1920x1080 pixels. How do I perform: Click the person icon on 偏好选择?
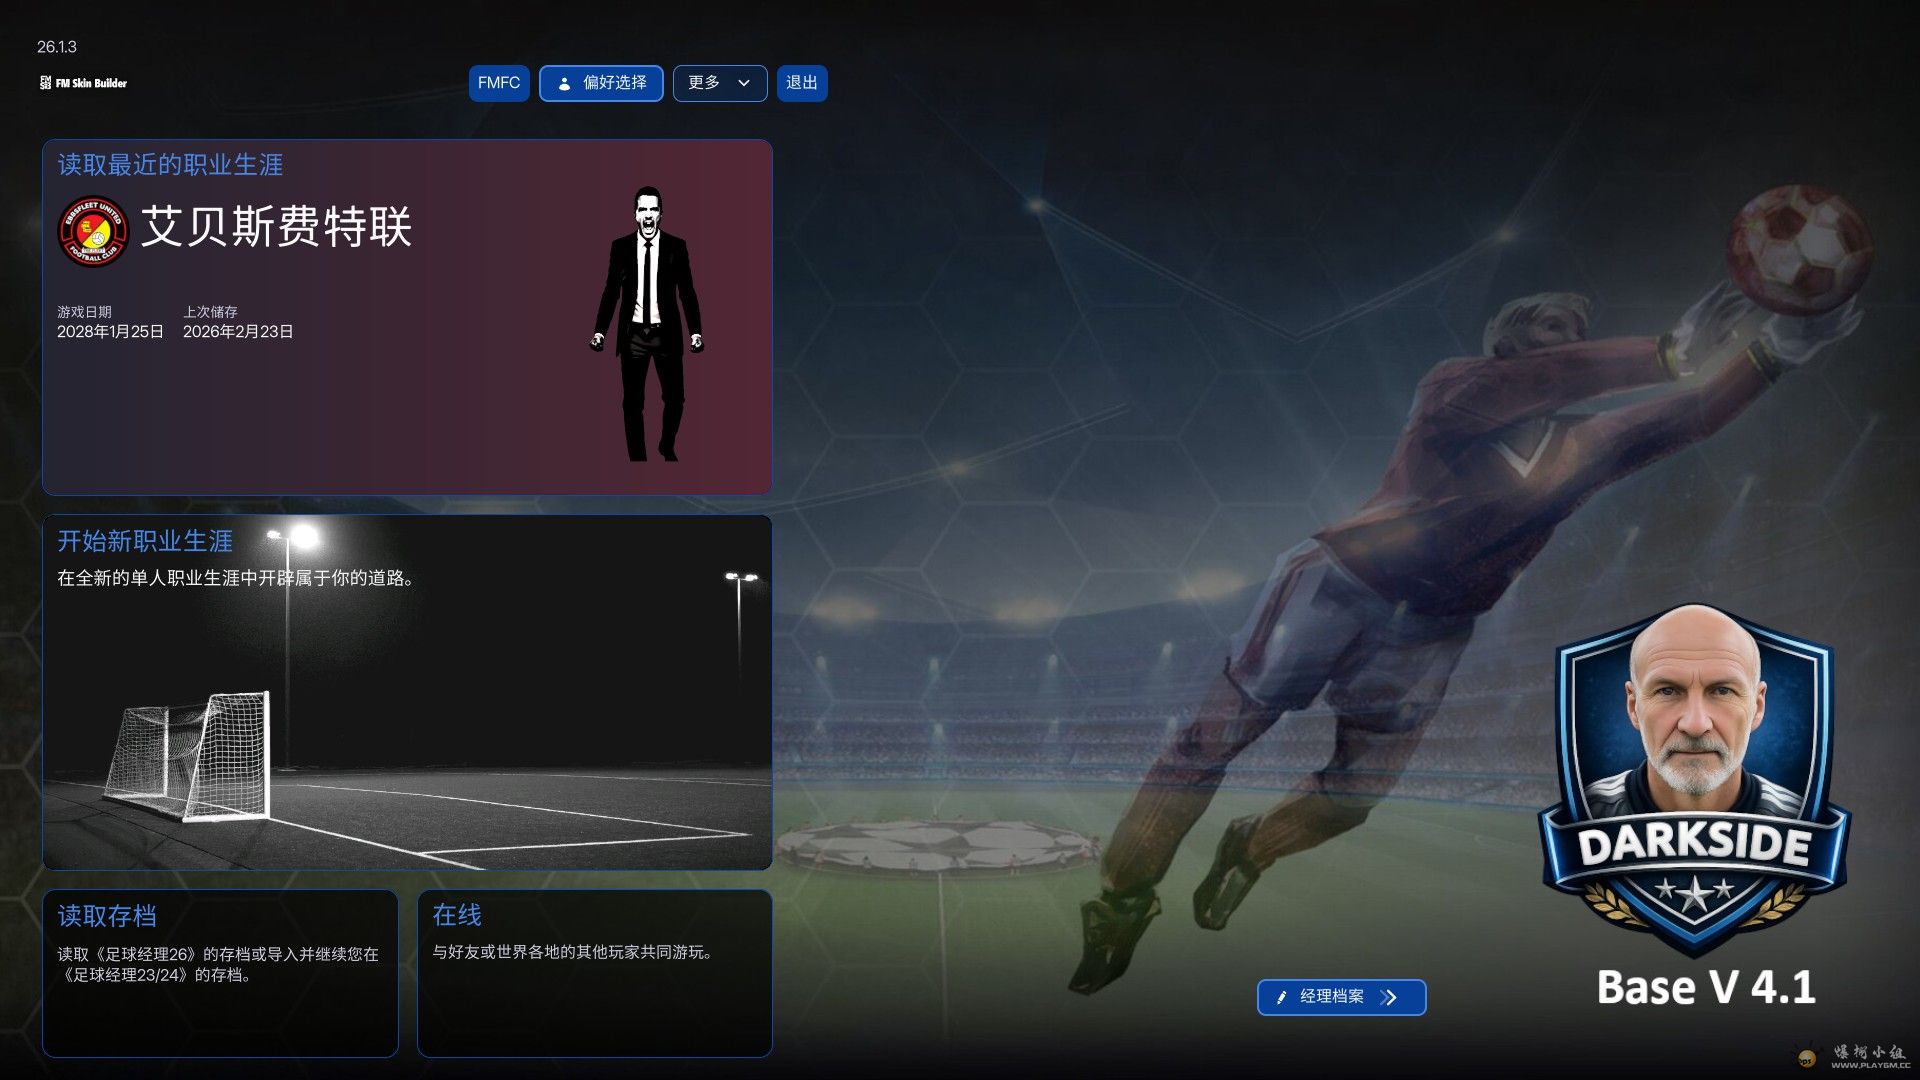click(x=564, y=84)
